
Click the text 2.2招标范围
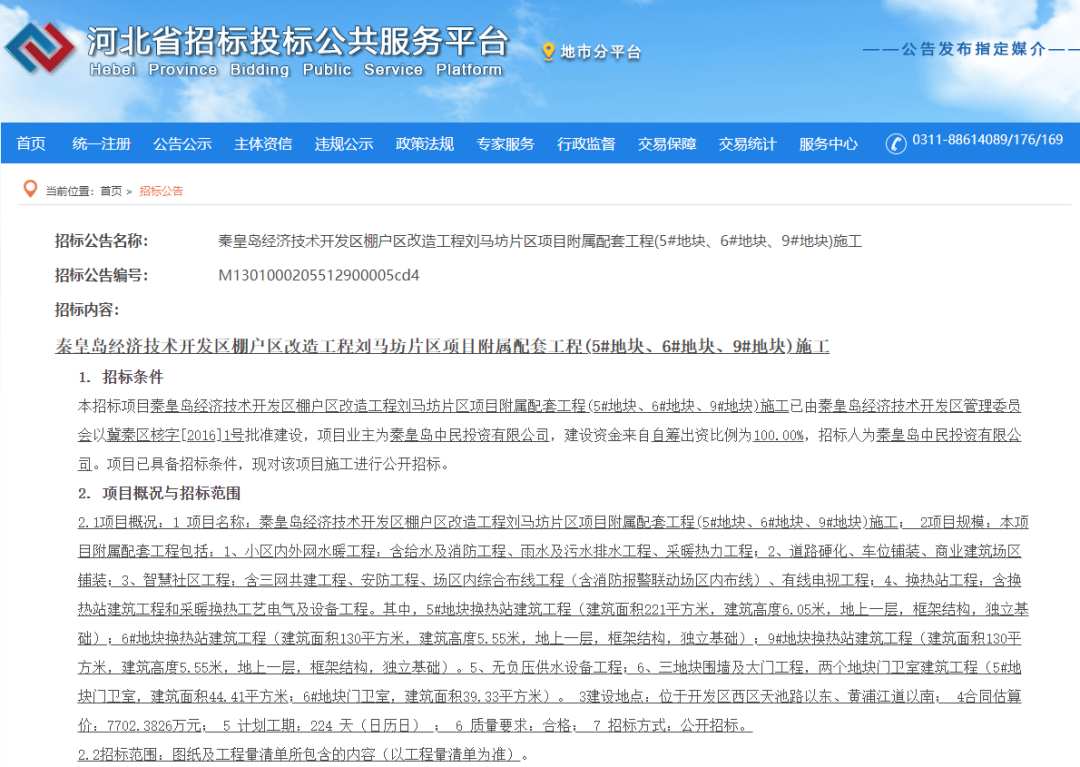(x=119, y=755)
